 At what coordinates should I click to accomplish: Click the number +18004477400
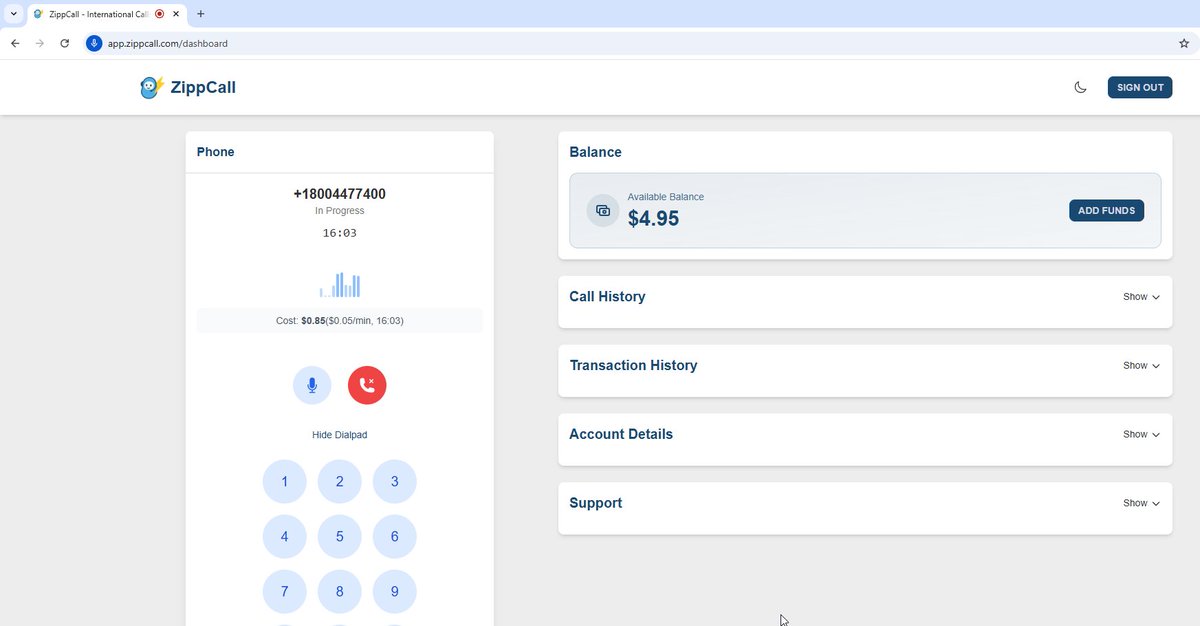(x=339, y=194)
